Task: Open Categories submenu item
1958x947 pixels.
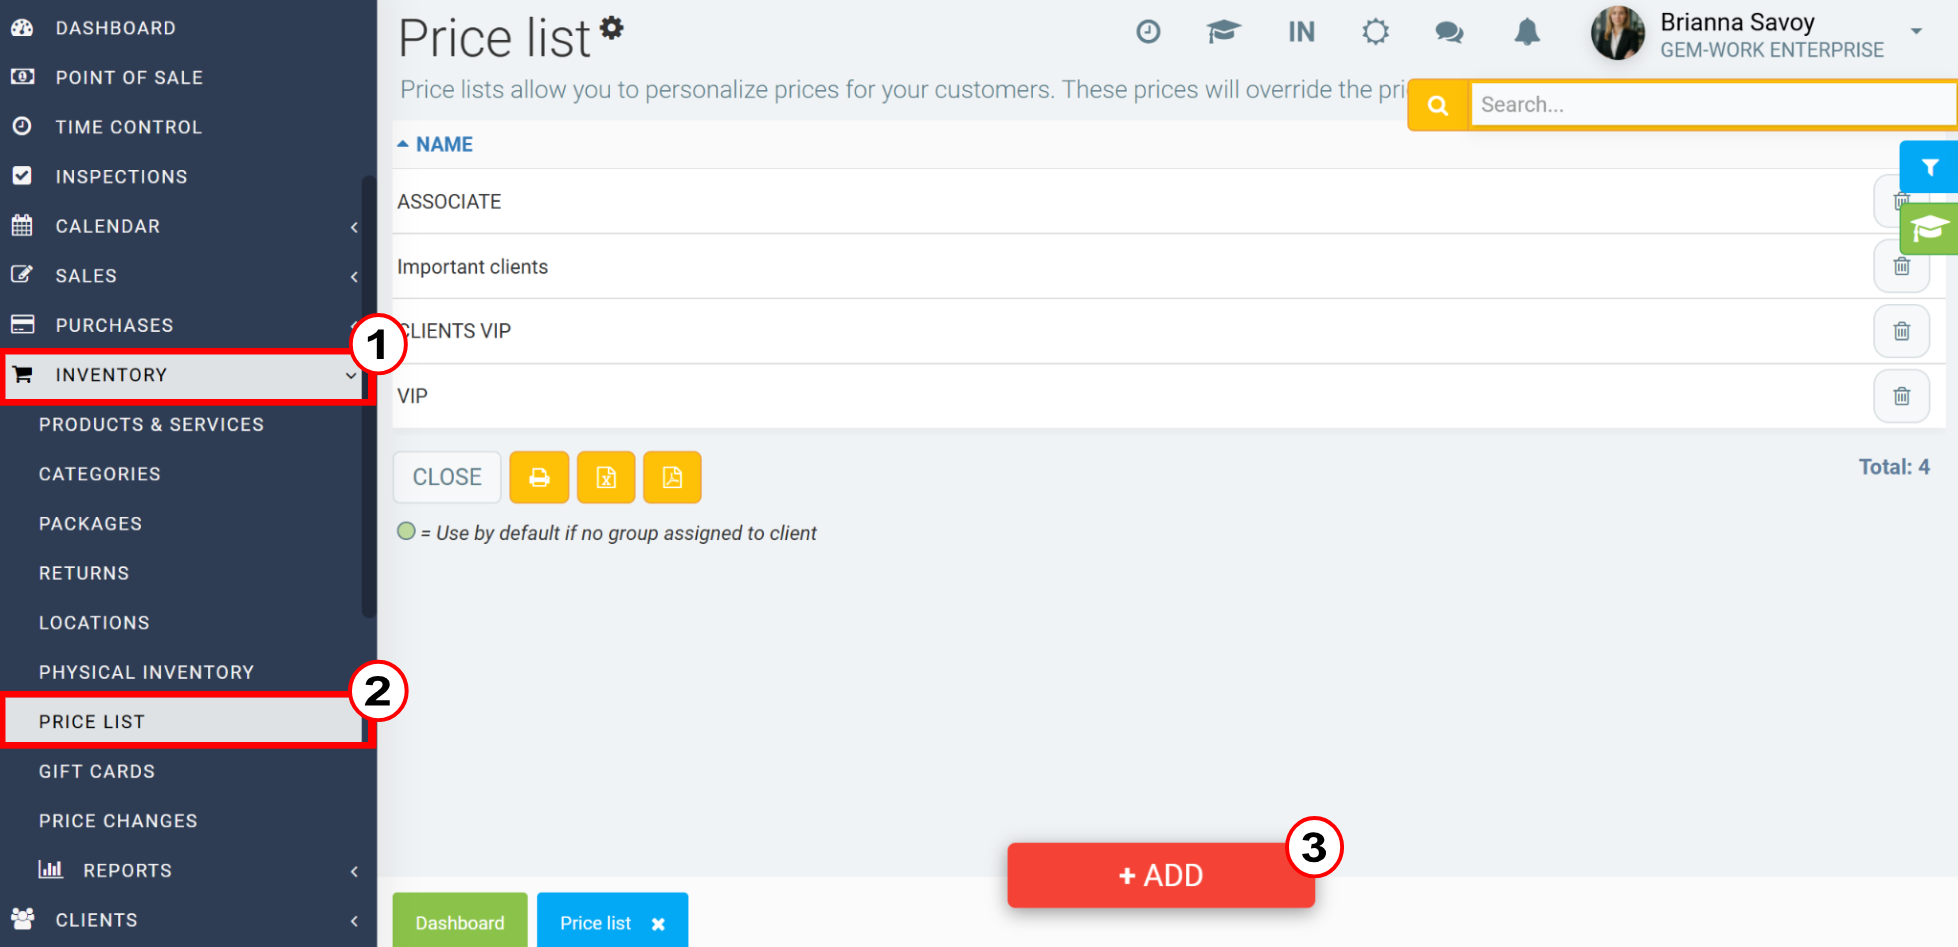Action: pos(99,474)
